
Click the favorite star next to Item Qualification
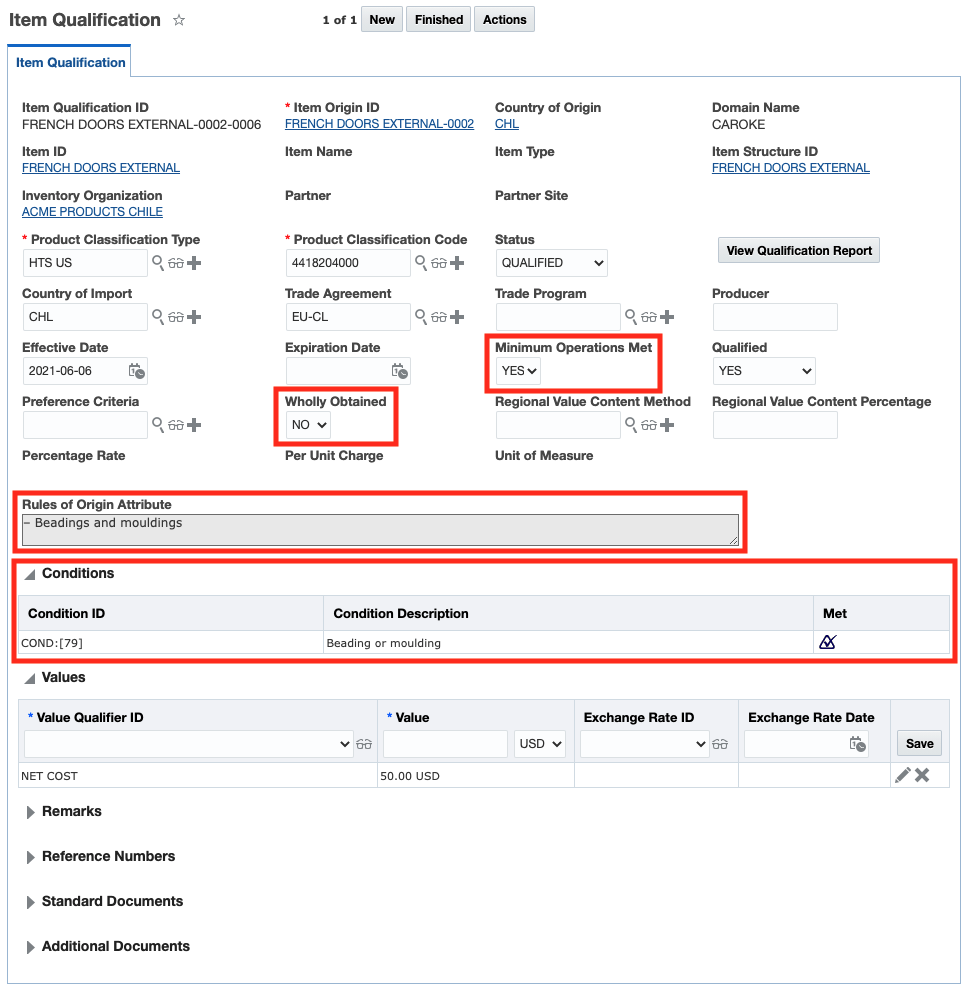(179, 20)
